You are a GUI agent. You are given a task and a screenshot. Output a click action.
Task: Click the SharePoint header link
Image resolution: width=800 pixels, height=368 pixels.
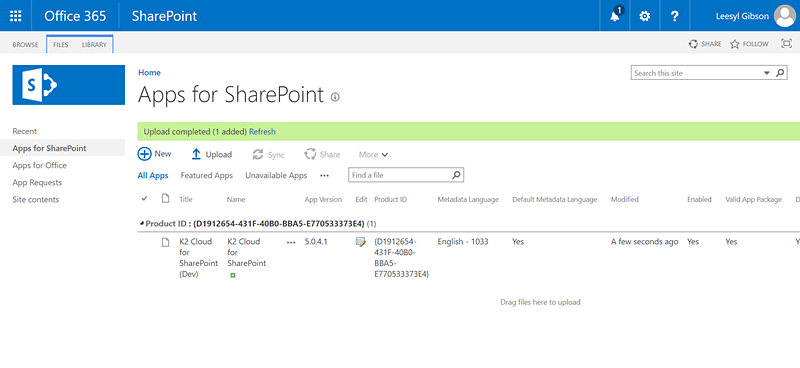[x=164, y=16]
